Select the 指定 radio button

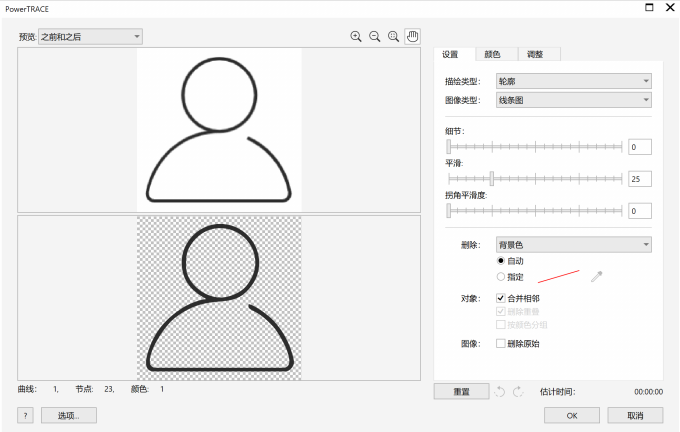[x=501, y=276]
